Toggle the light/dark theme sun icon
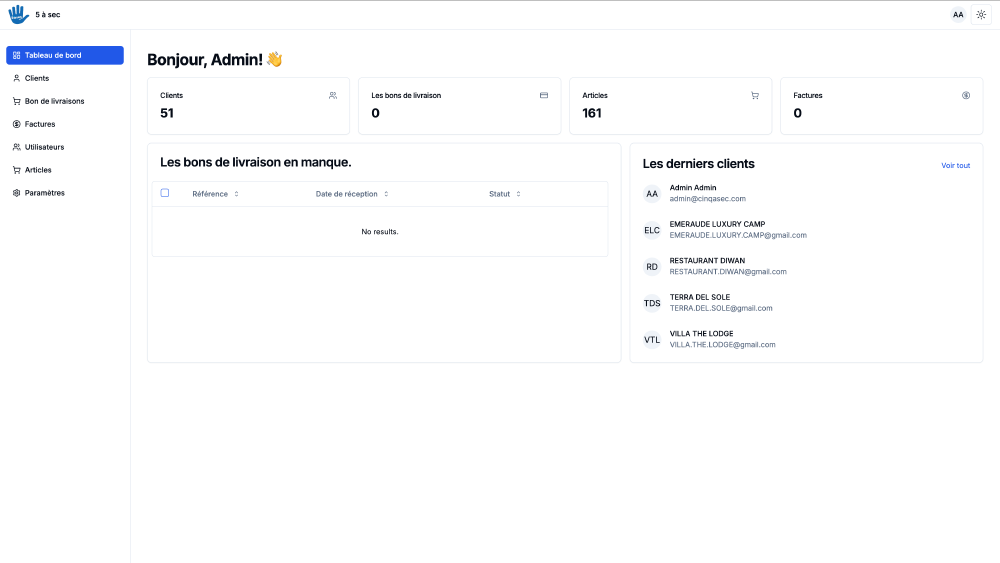This screenshot has height=563, width=1000. tap(981, 15)
